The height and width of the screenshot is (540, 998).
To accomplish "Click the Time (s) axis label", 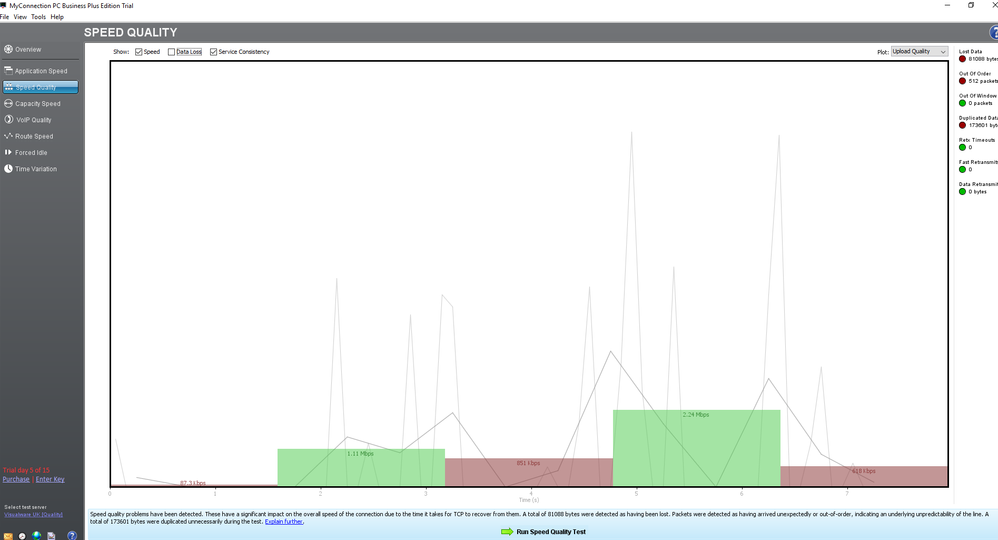I will 529,500.
